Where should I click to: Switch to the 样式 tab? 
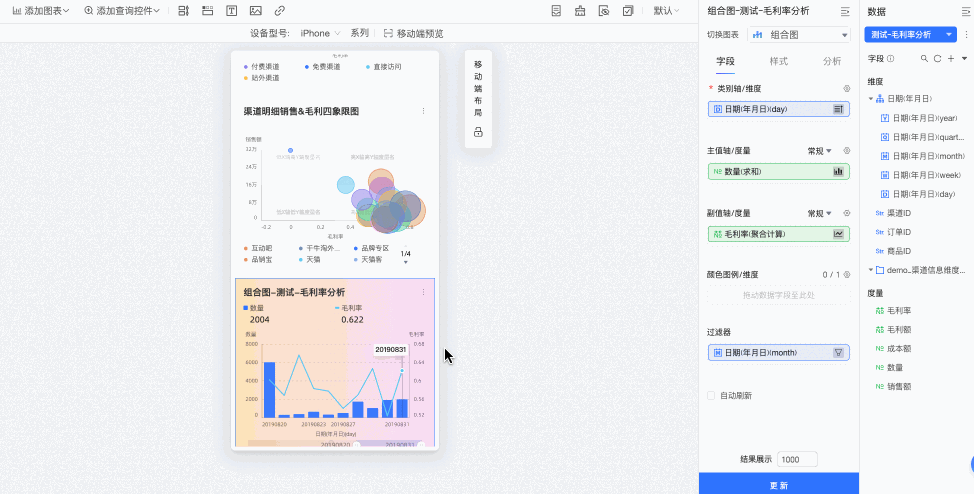coord(778,61)
